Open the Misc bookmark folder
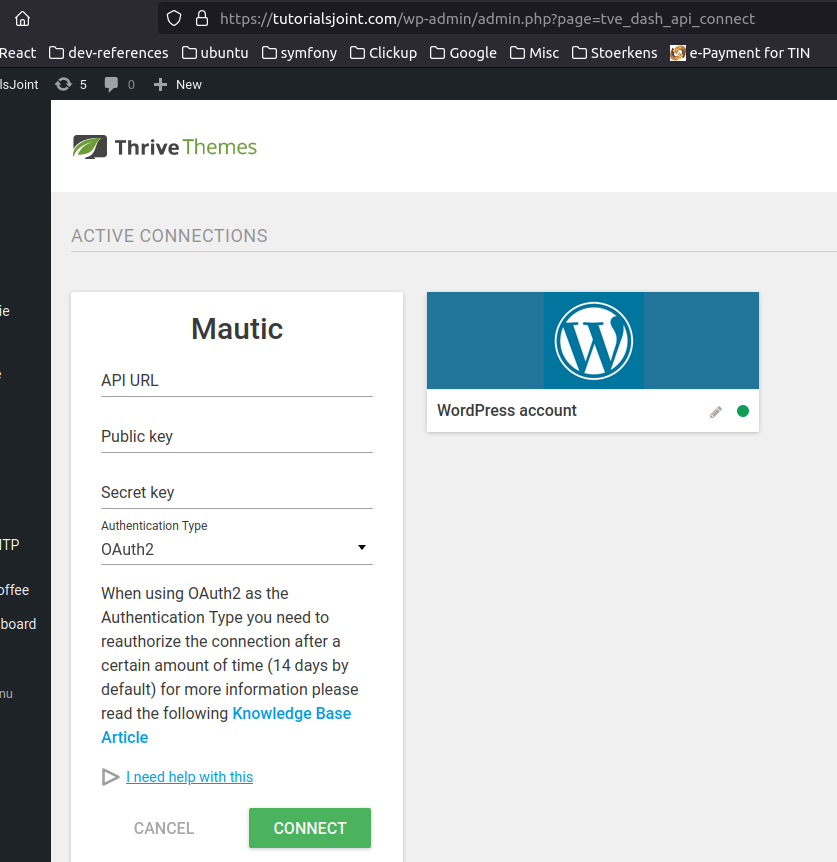 pos(534,53)
